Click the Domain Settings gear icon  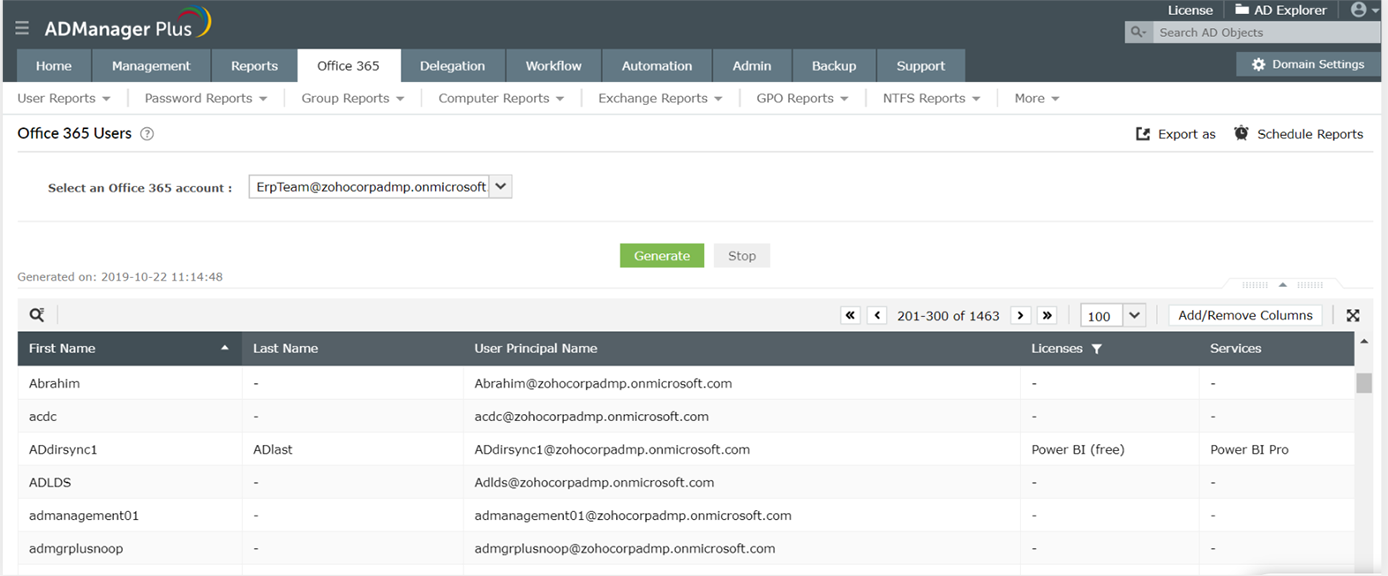coord(1257,63)
